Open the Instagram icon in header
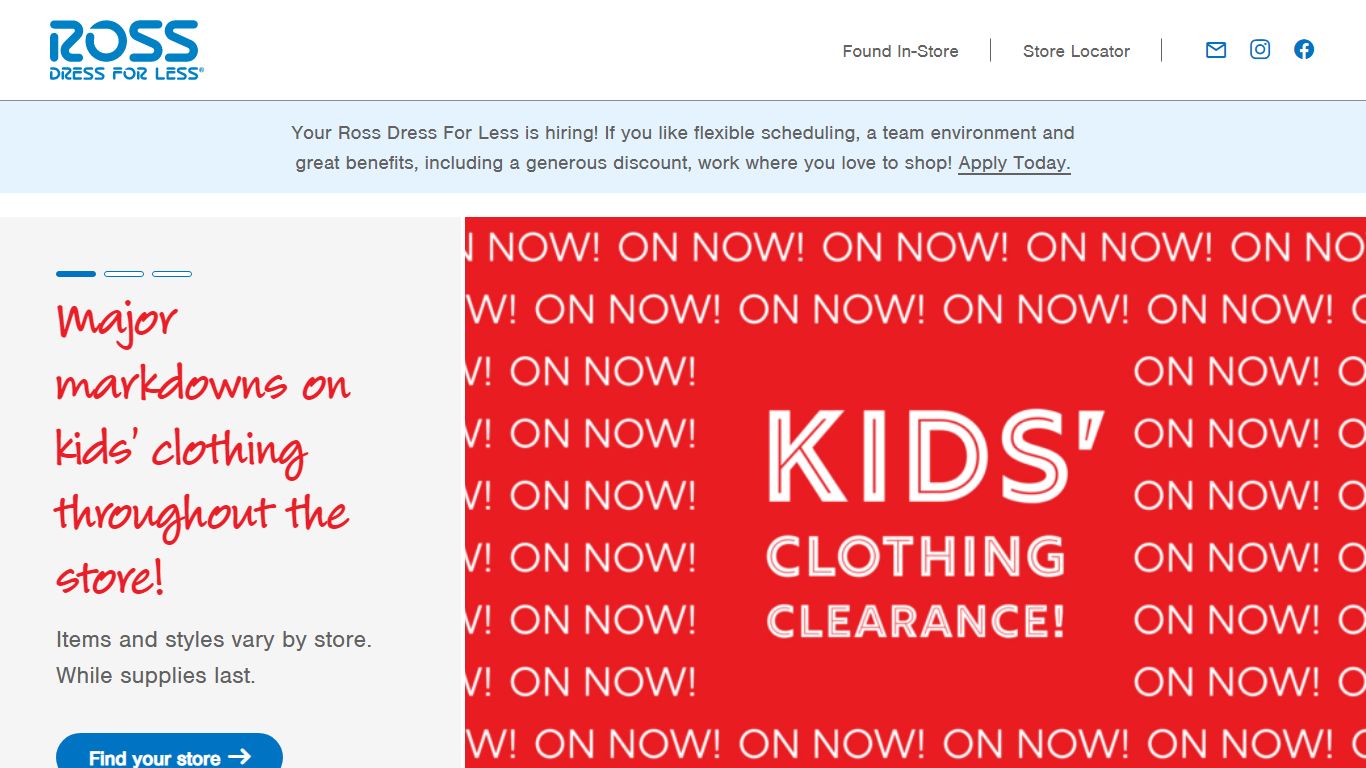The image size is (1366, 768). coord(1260,50)
